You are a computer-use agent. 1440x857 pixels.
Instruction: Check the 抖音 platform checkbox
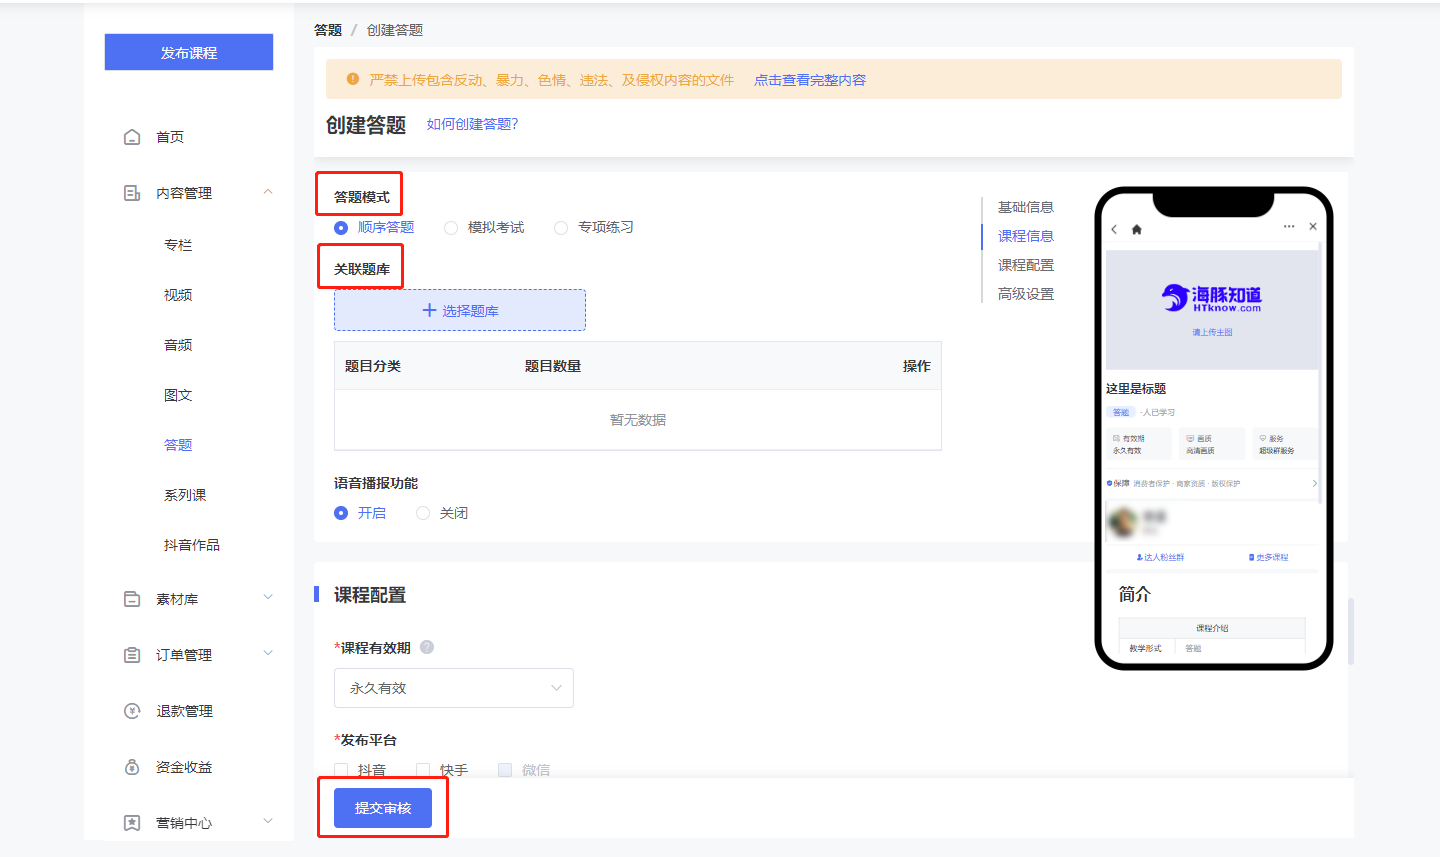[x=341, y=770]
